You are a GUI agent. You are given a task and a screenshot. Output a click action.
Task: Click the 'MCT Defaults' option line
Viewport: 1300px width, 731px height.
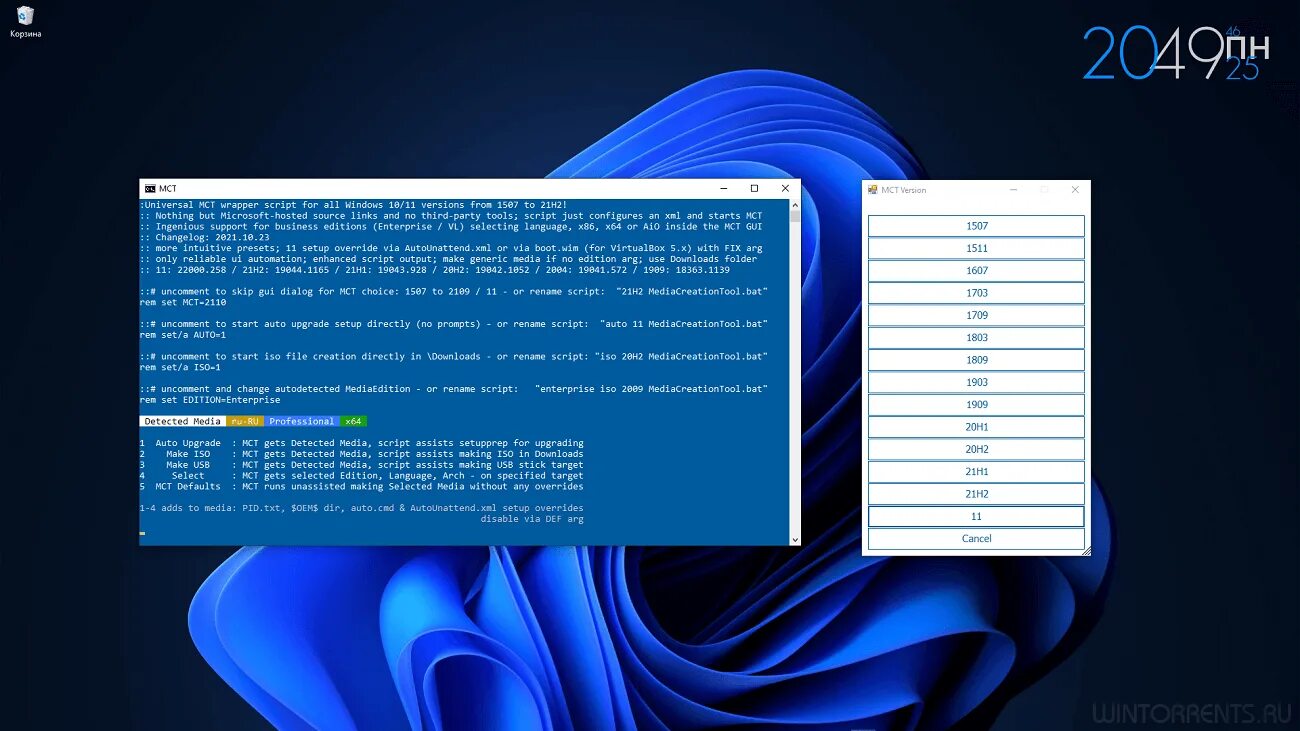pos(362,486)
